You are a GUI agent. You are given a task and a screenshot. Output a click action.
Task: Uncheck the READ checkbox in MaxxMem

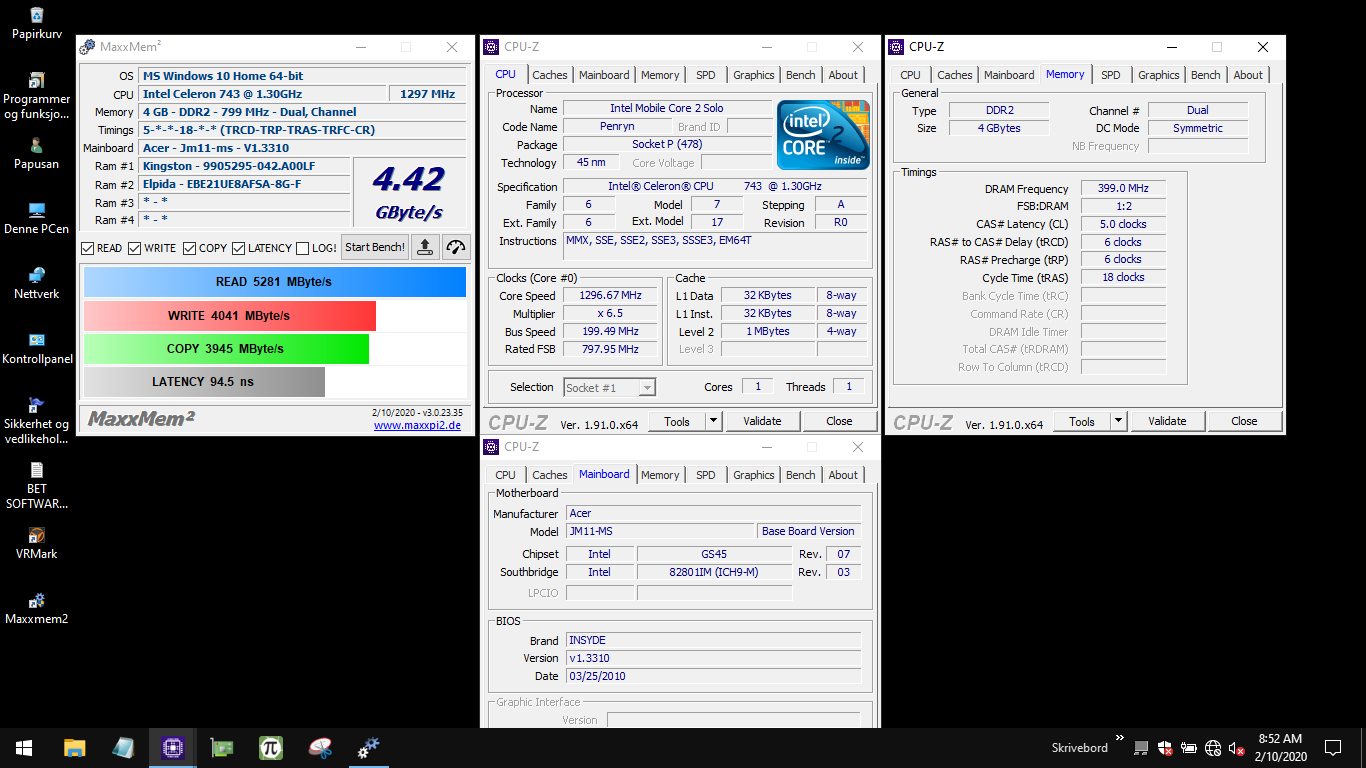[x=88, y=248]
